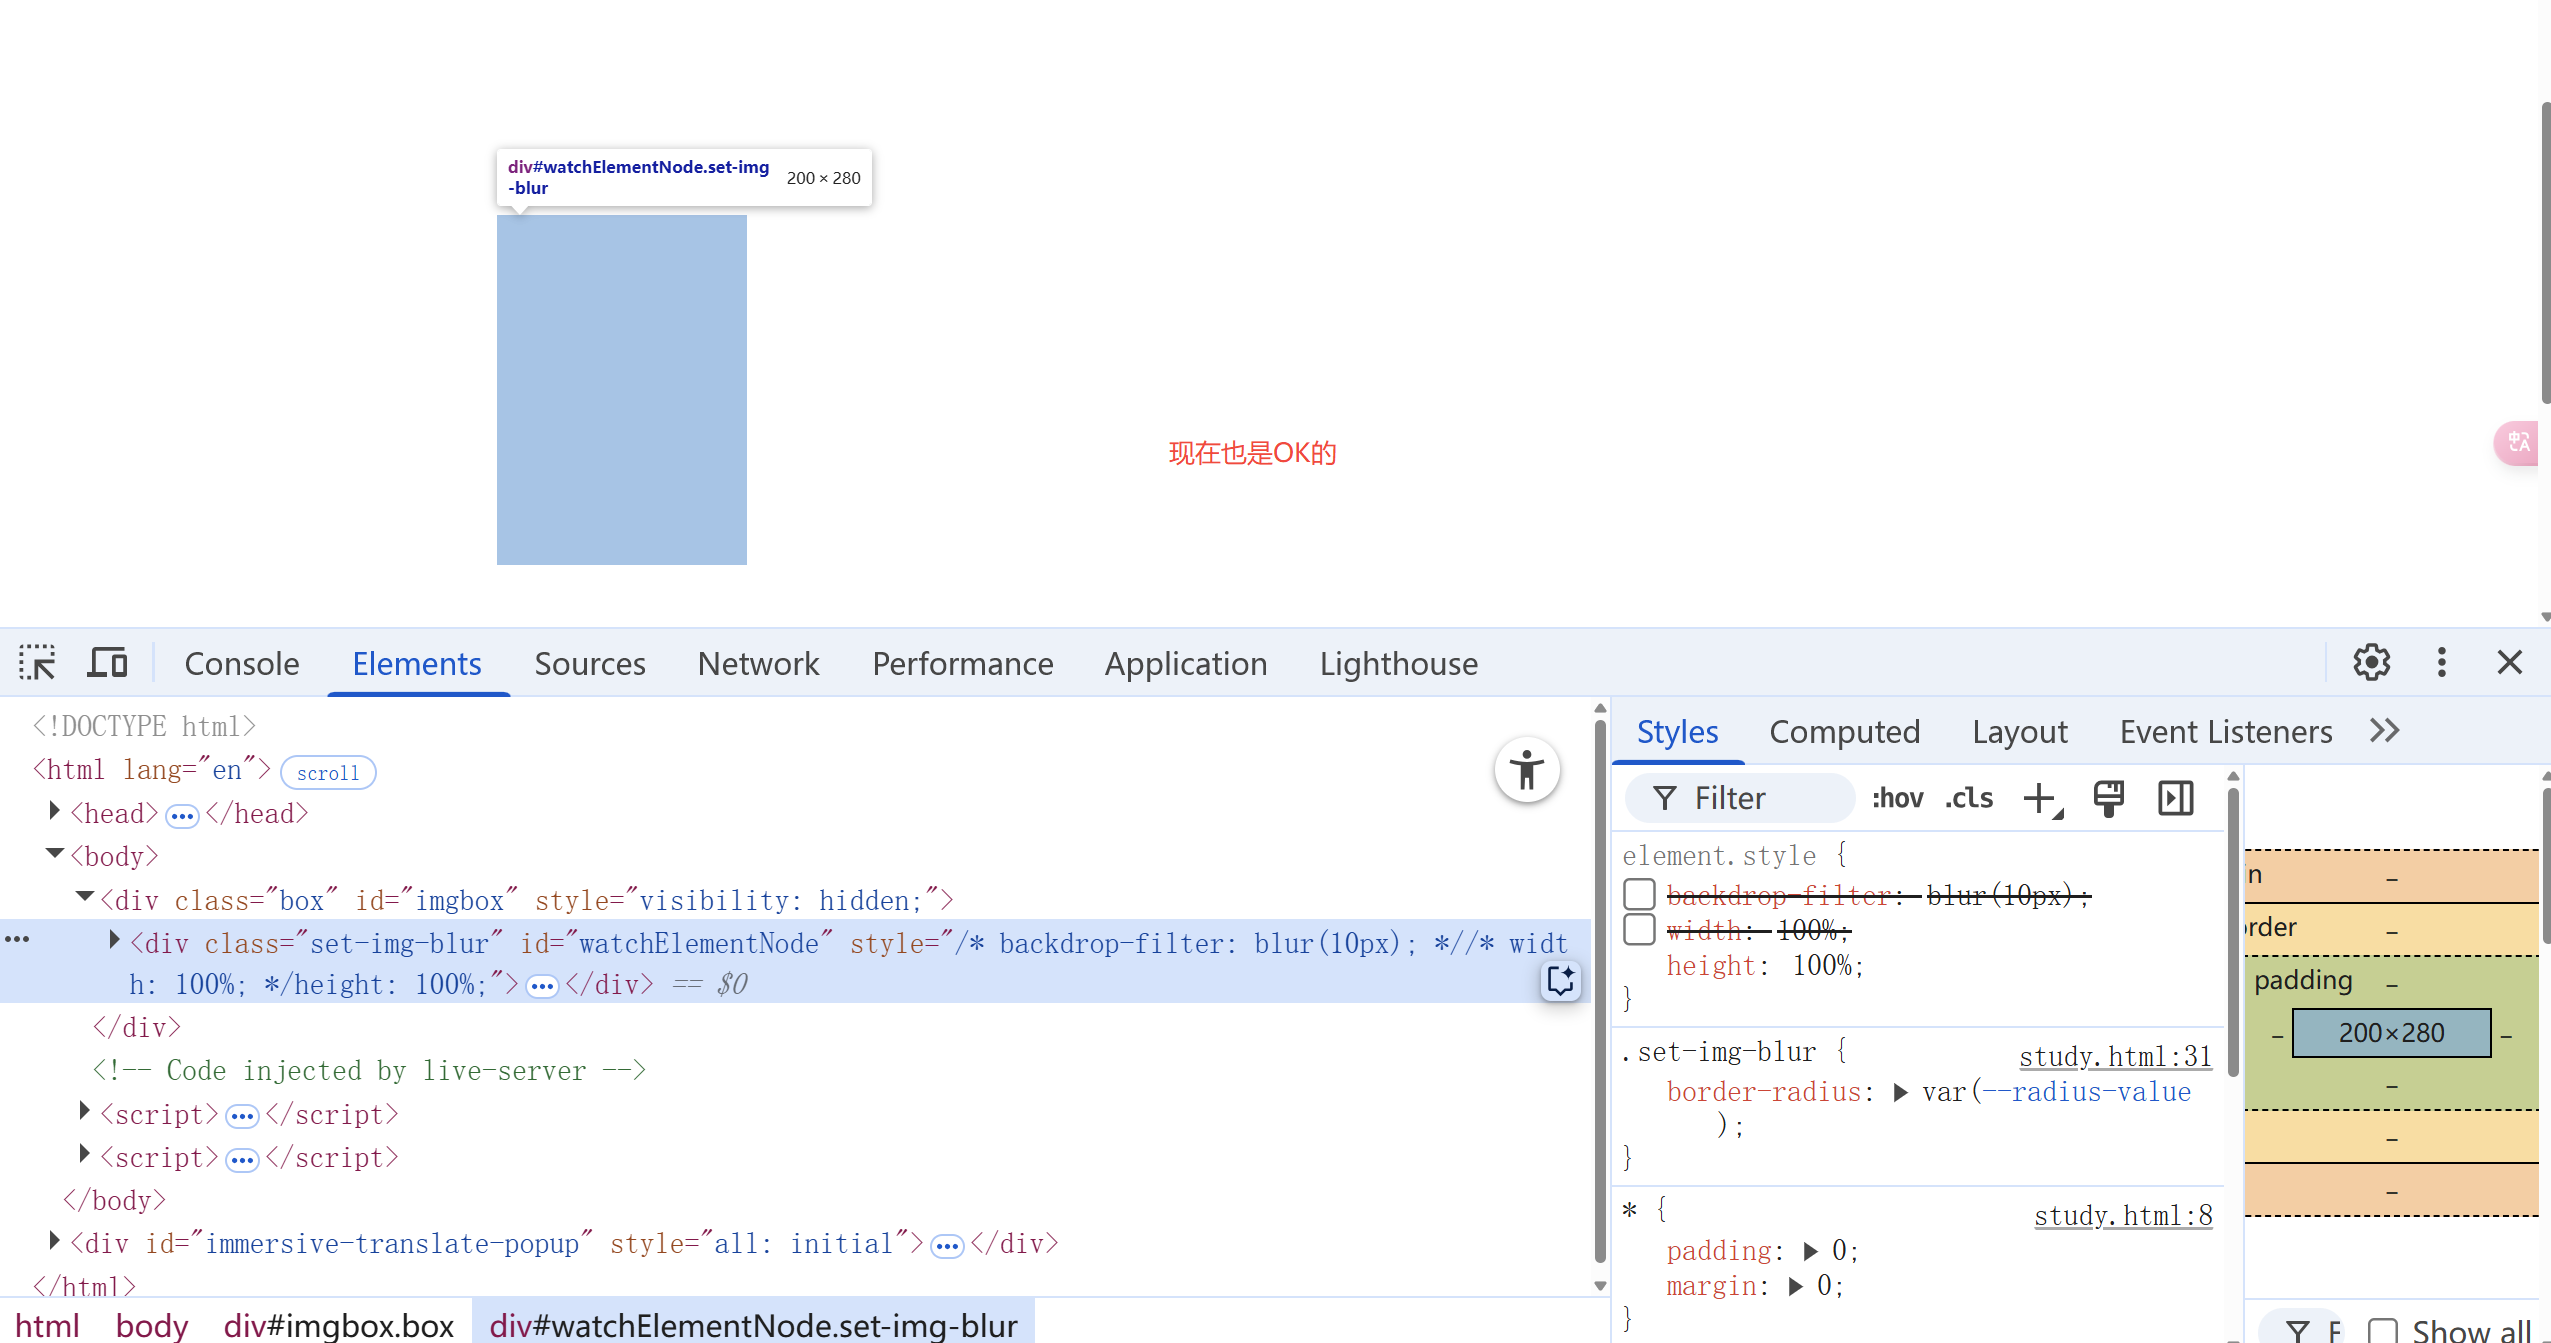
Task: Open the DevTools three-dot customize menu
Action: click(2441, 662)
